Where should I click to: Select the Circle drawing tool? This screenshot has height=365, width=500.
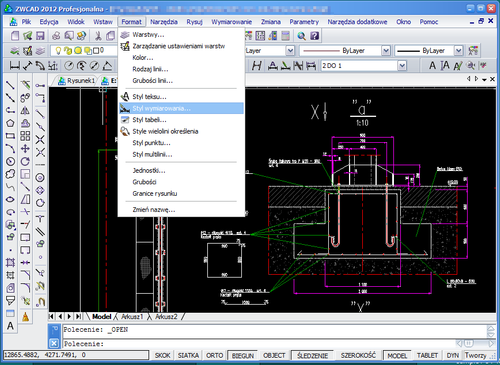(x=10, y=162)
